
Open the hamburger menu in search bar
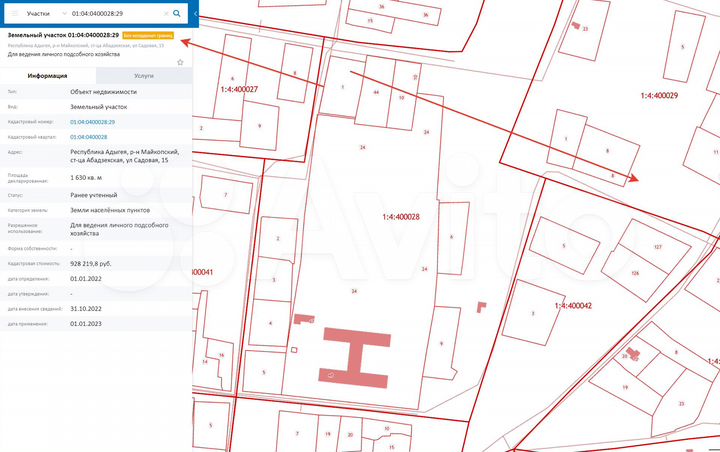(13, 14)
